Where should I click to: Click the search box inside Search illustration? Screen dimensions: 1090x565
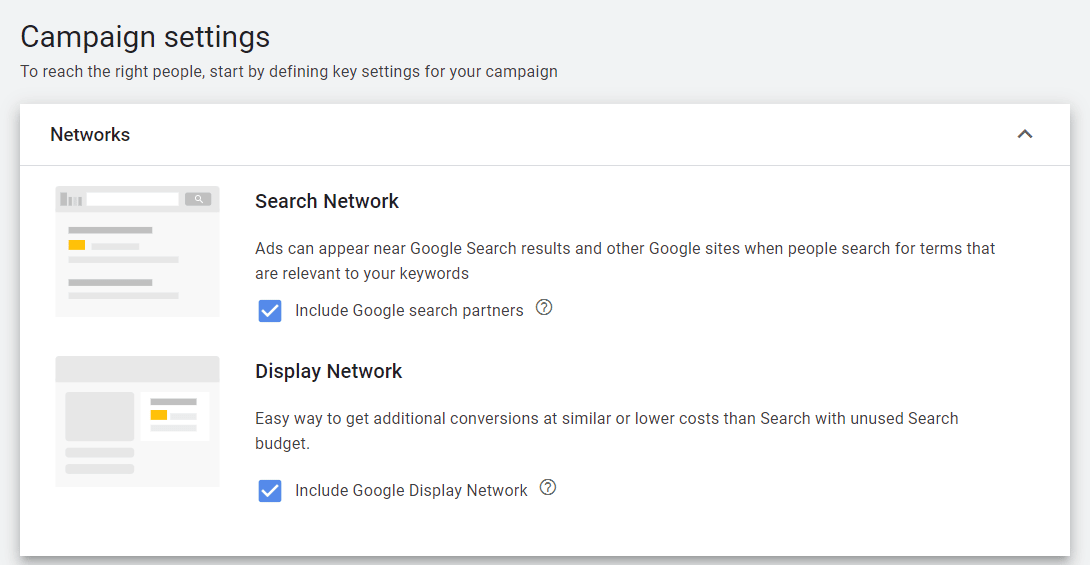pyautogui.click(x=132, y=199)
